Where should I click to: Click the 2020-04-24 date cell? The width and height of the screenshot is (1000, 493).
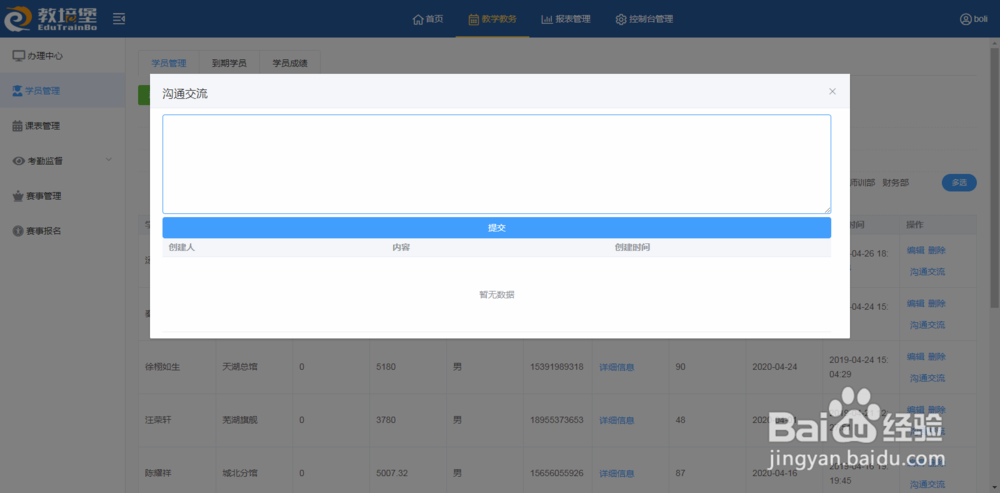[774, 367]
